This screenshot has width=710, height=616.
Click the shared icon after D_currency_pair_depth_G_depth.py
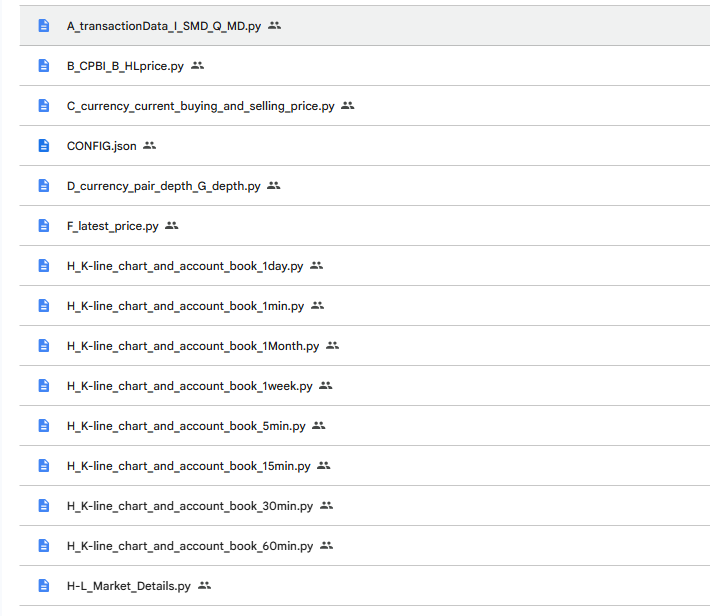(274, 186)
